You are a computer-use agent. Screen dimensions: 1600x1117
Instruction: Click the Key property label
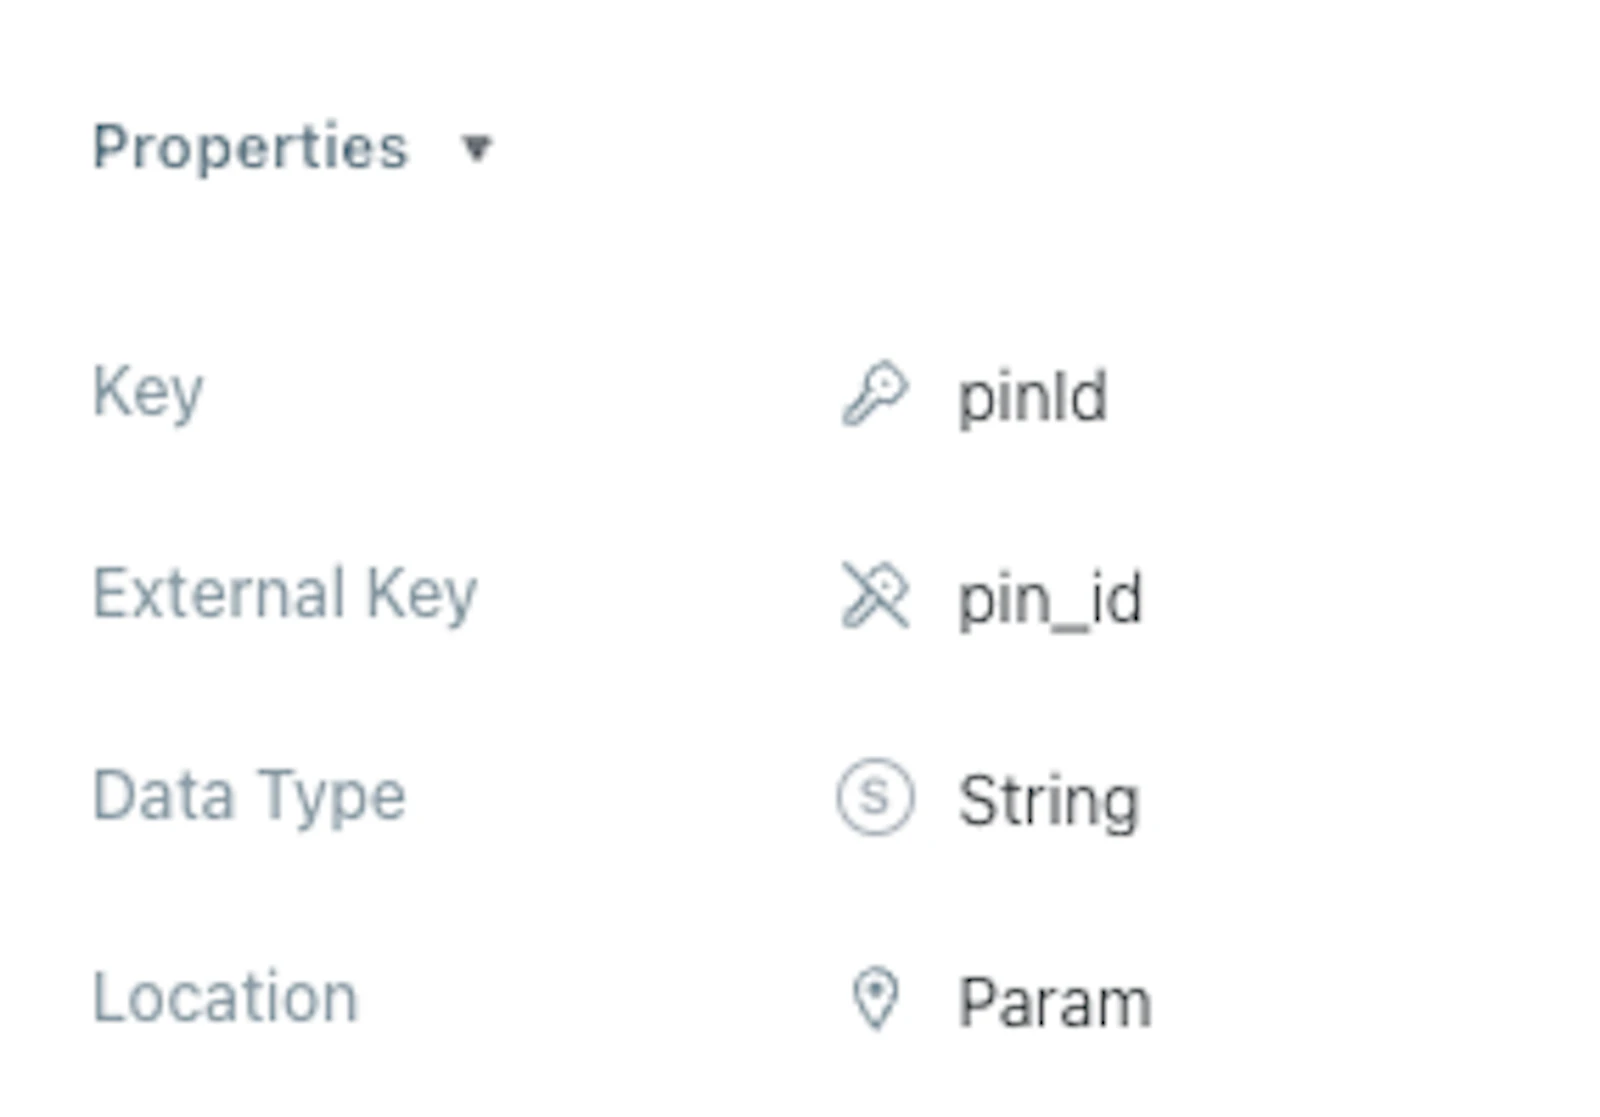tap(148, 392)
